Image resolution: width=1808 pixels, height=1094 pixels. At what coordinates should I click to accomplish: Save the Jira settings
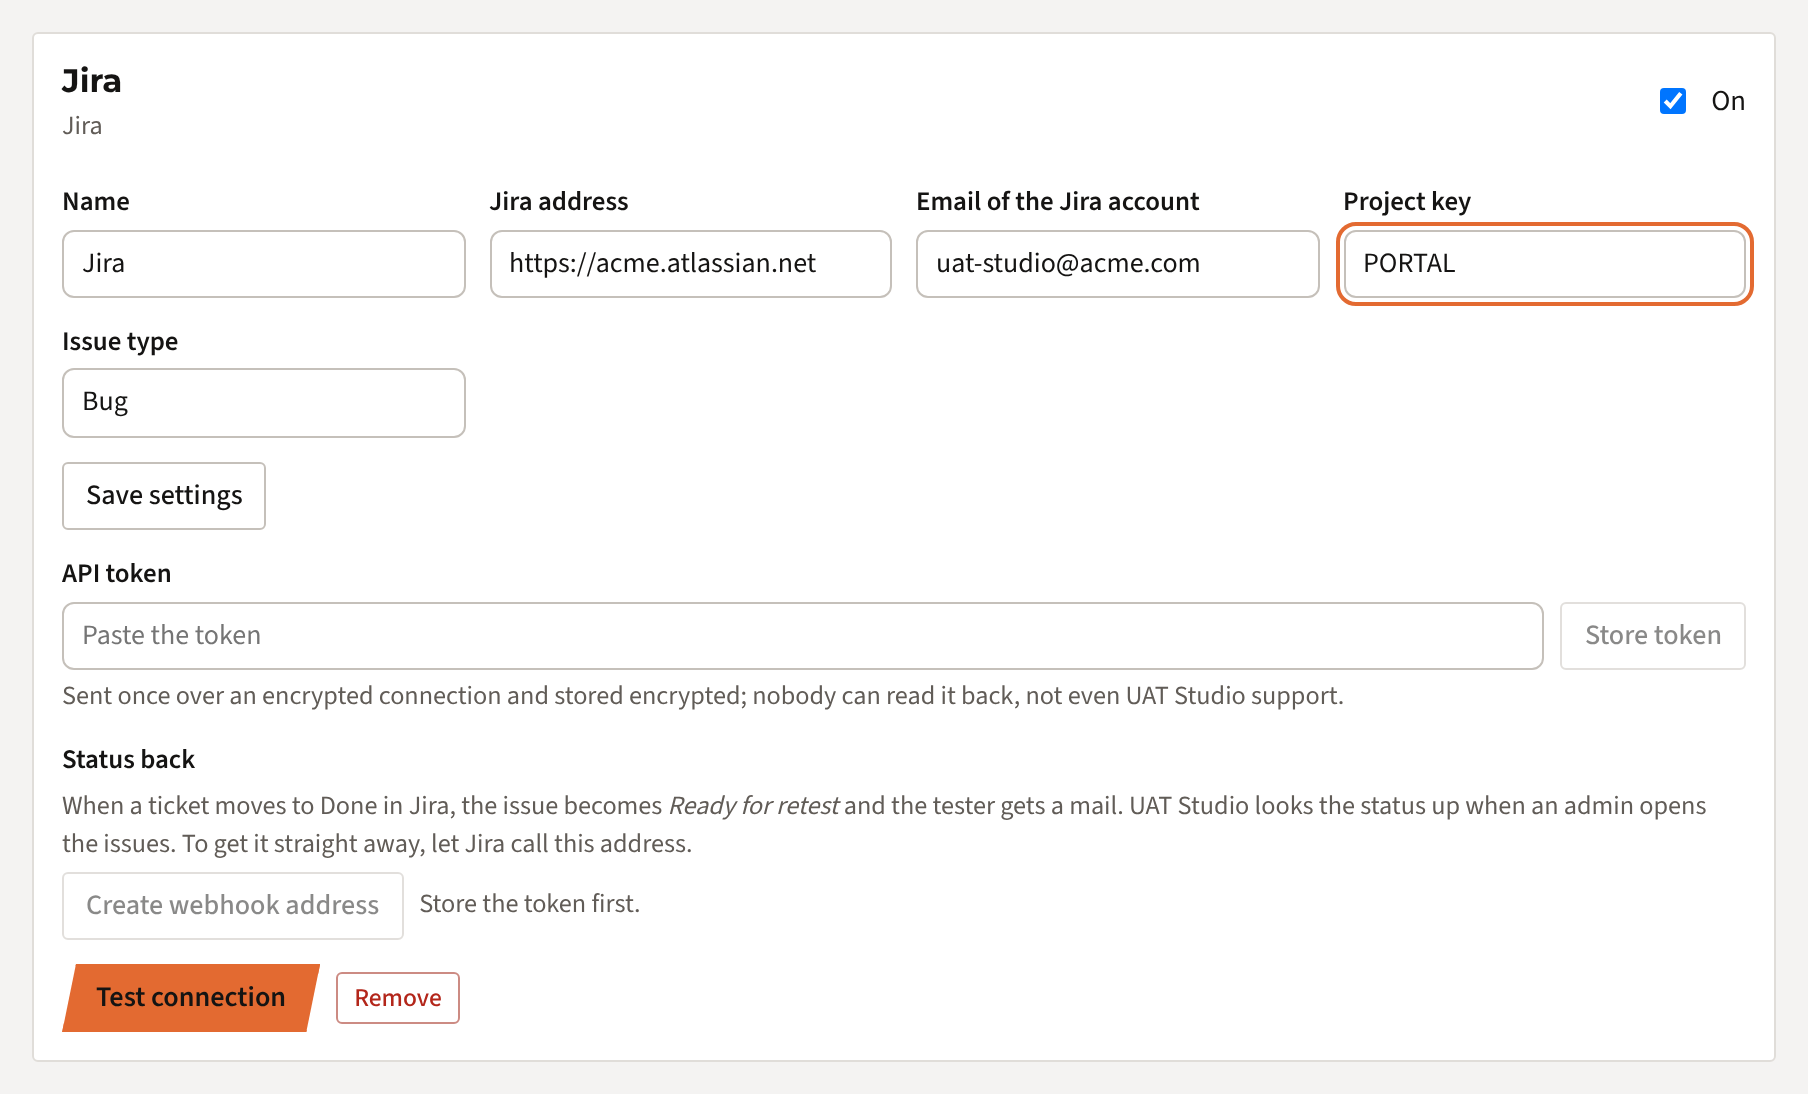point(164,496)
